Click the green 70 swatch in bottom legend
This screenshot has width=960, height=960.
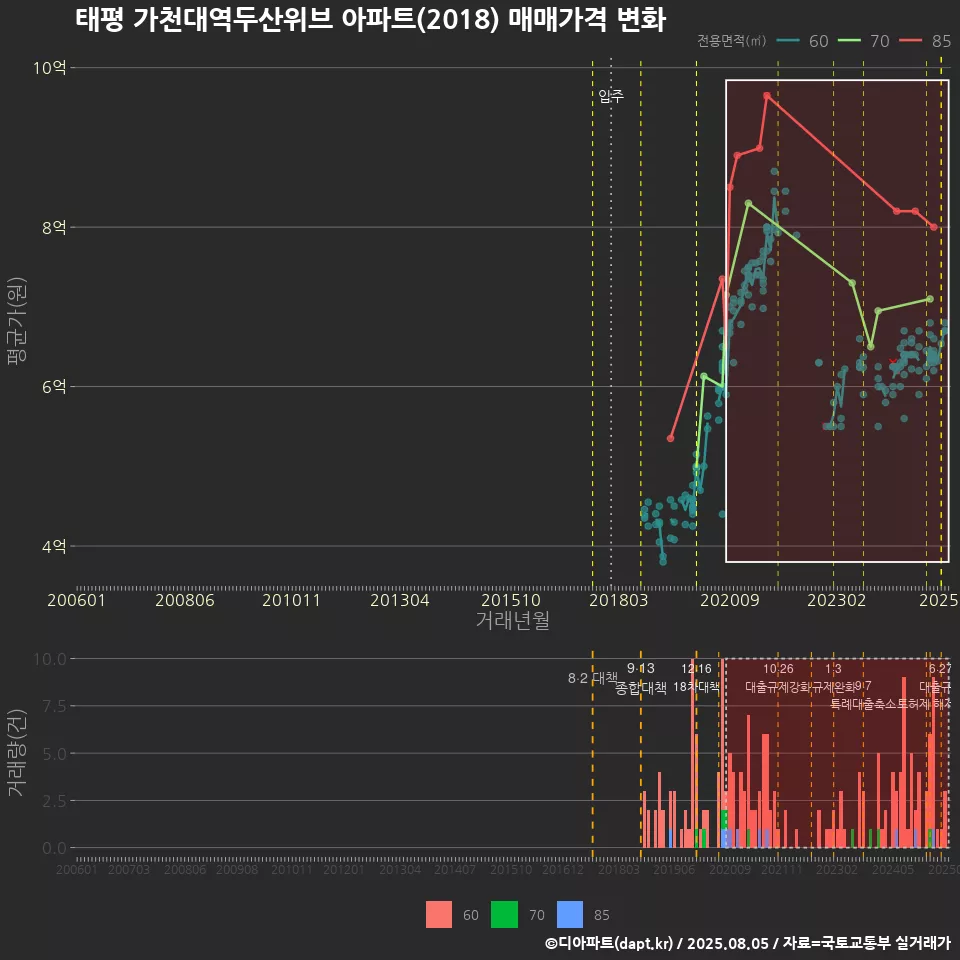point(504,915)
